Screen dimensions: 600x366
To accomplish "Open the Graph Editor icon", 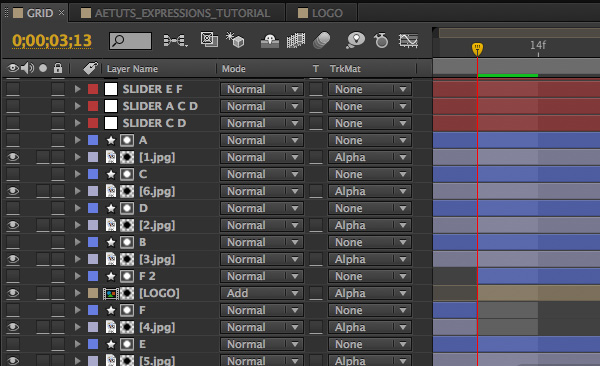I will (x=408, y=41).
